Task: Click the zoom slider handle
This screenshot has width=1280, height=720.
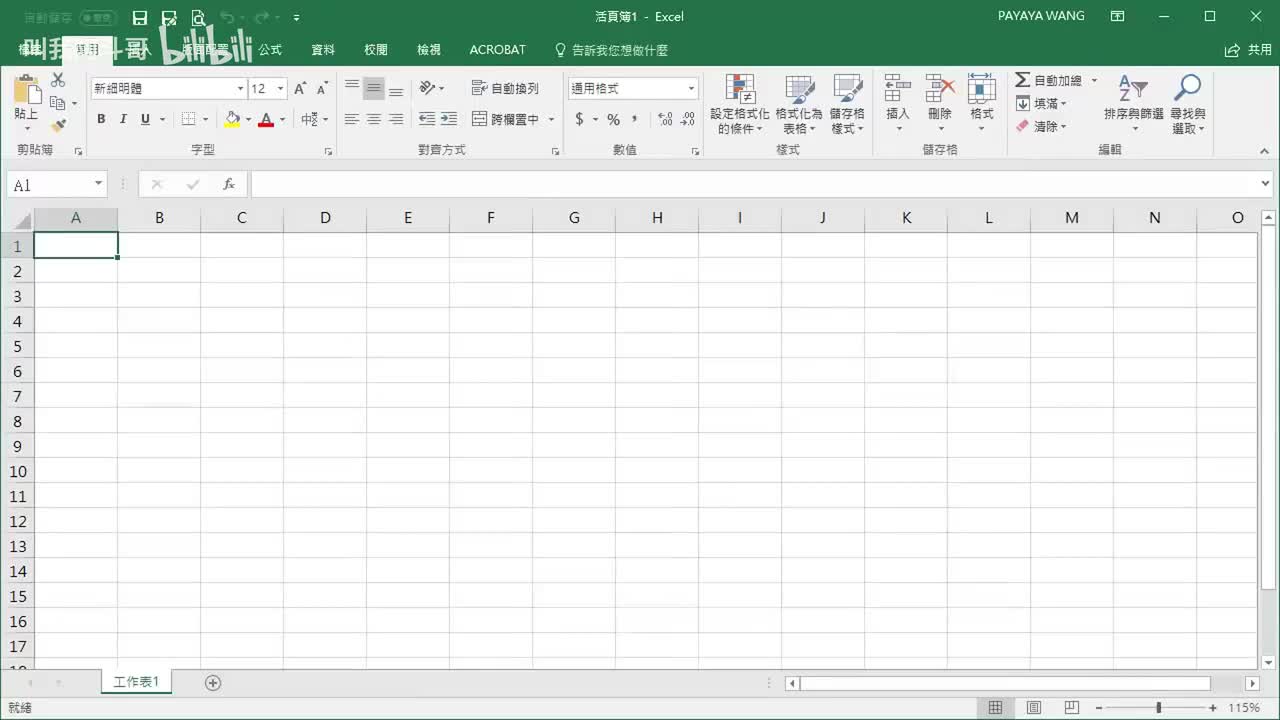Action: point(1159,708)
